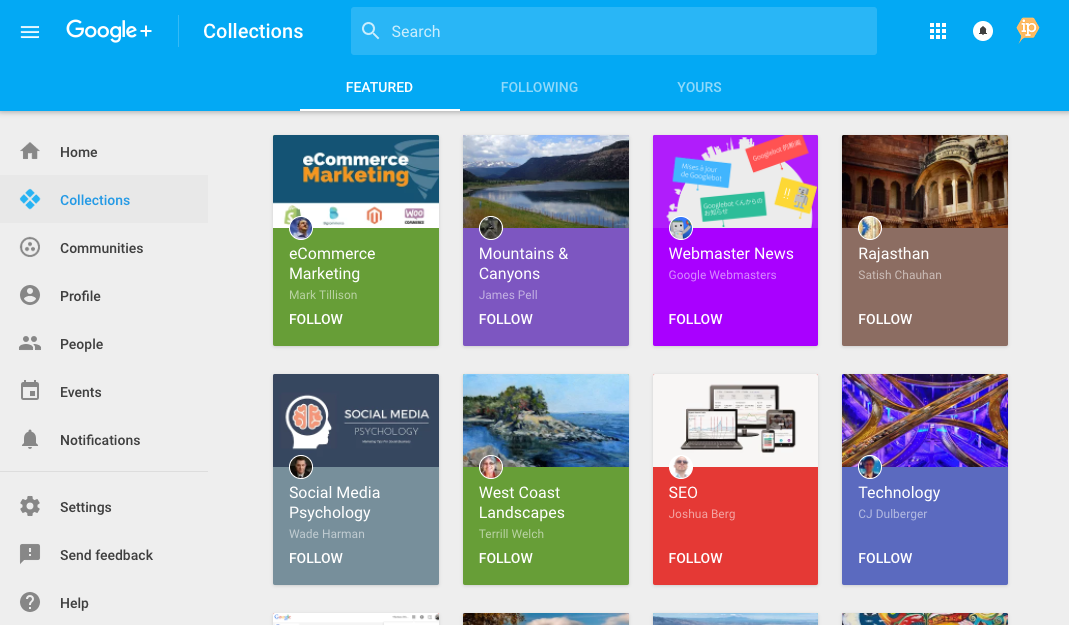Click the Events calendar icon
This screenshot has height=625, width=1069.
click(x=30, y=391)
